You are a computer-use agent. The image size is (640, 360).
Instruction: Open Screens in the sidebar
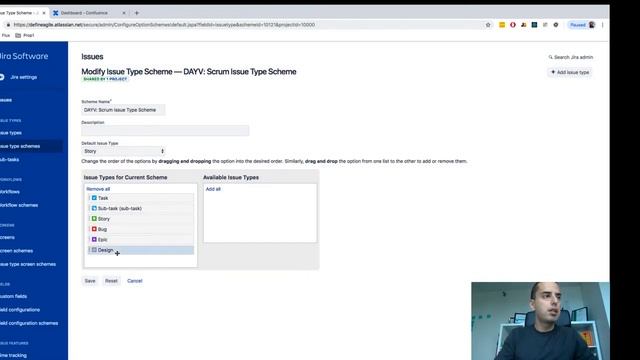click(7, 238)
